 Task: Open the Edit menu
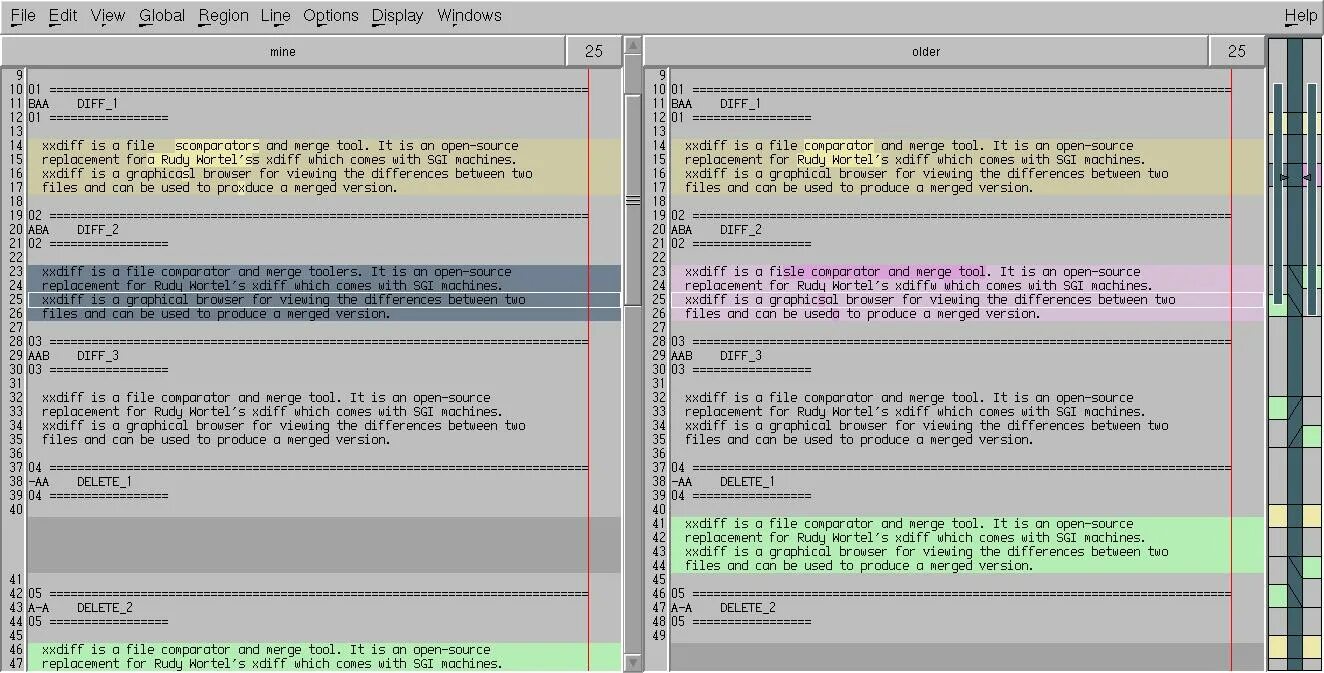coord(63,15)
